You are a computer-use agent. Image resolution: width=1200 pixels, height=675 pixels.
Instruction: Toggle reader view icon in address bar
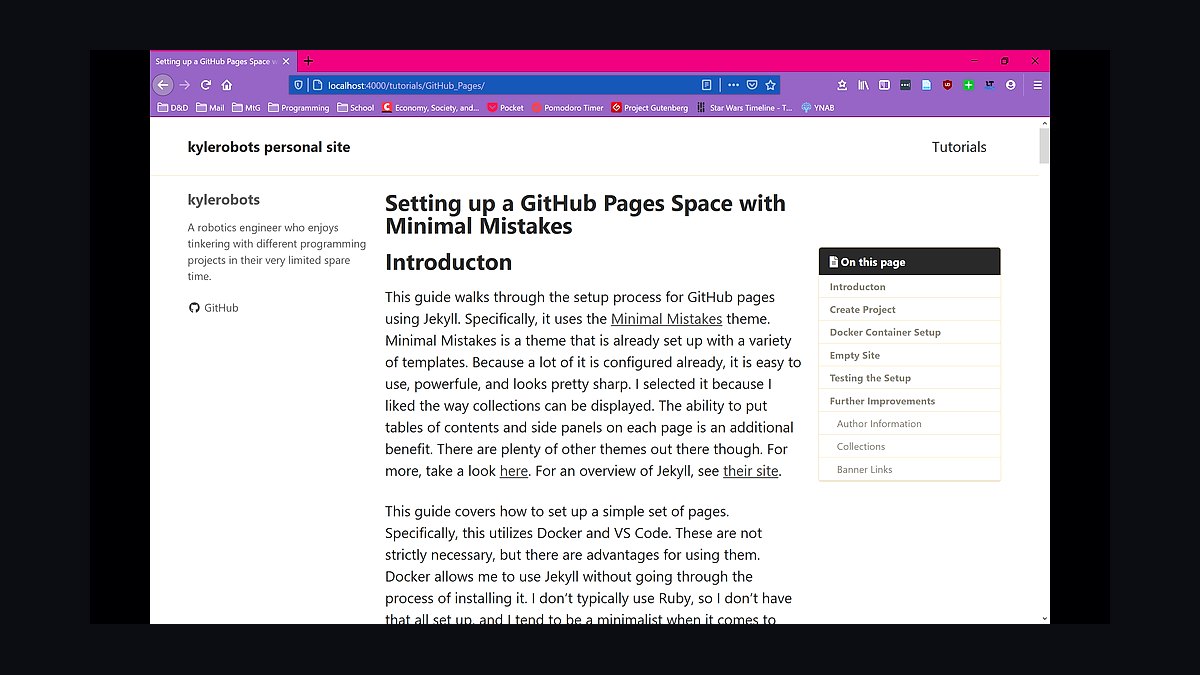point(706,85)
